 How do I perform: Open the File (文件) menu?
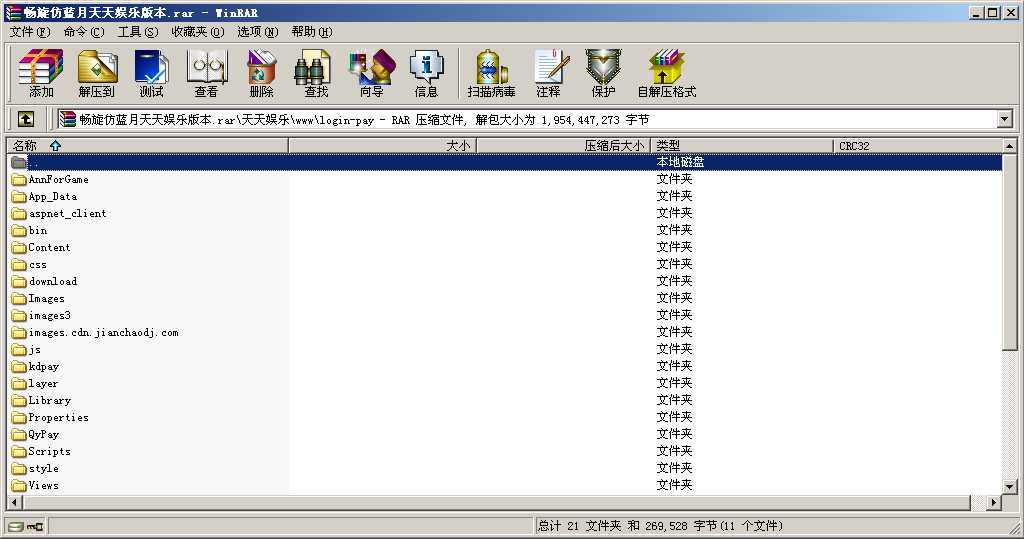[x=30, y=31]
